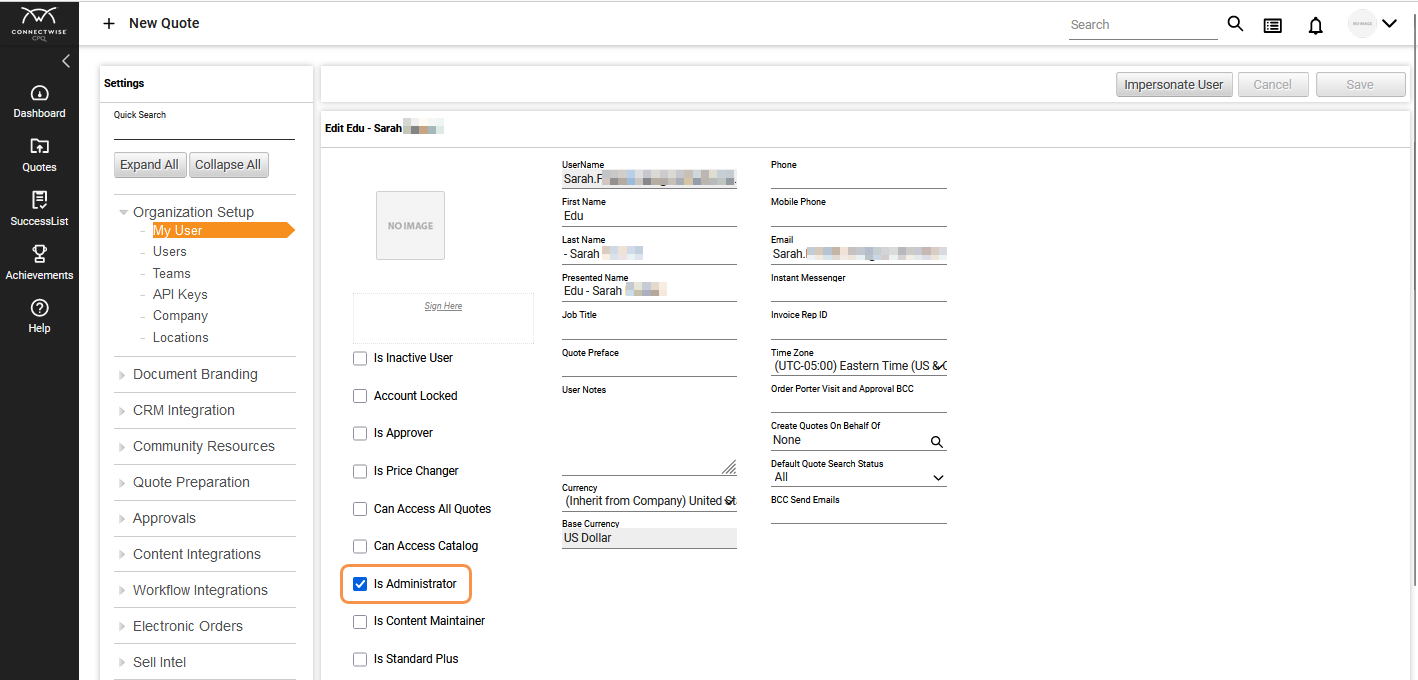This screenshot has width=1418, height=680.
Task: Click the Mobile Phone field
Action: 858,217
